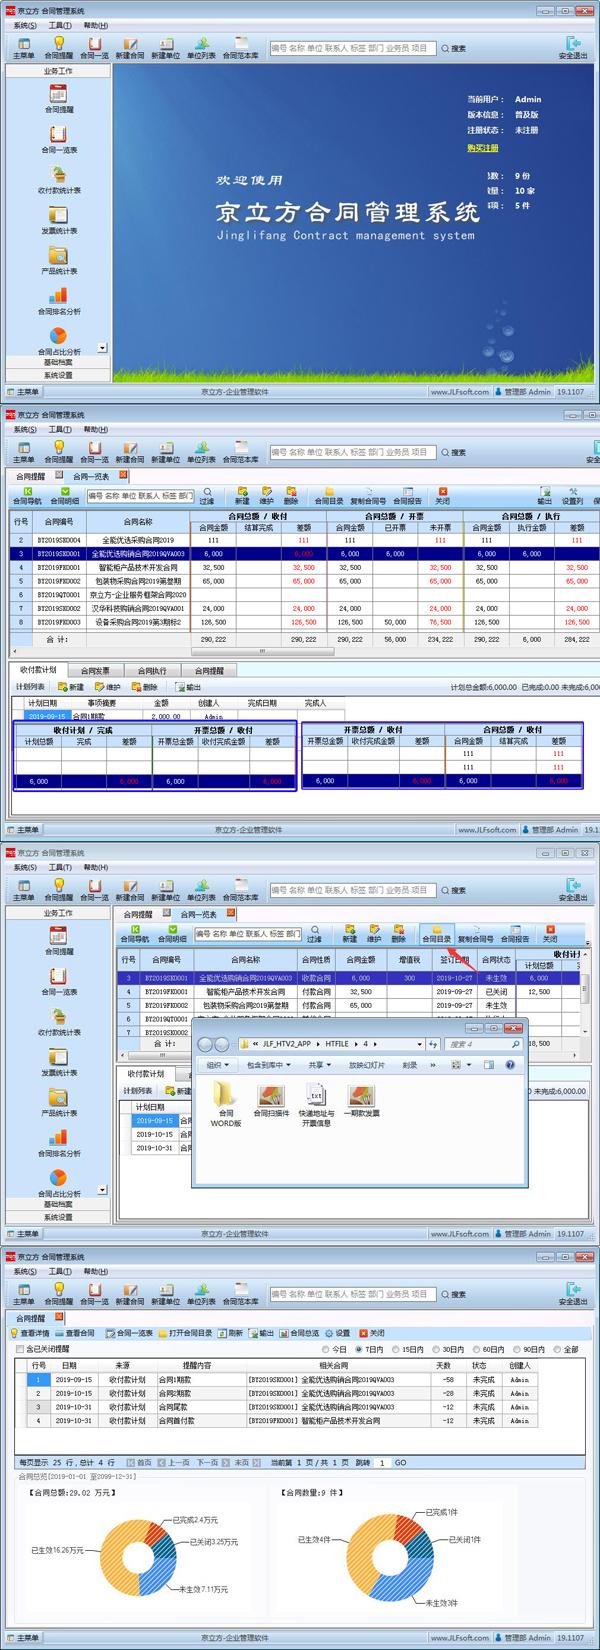Expand 包含到库中 dropdown in explorer popup
This screenshot has height=1650, width=600.
267,1065
